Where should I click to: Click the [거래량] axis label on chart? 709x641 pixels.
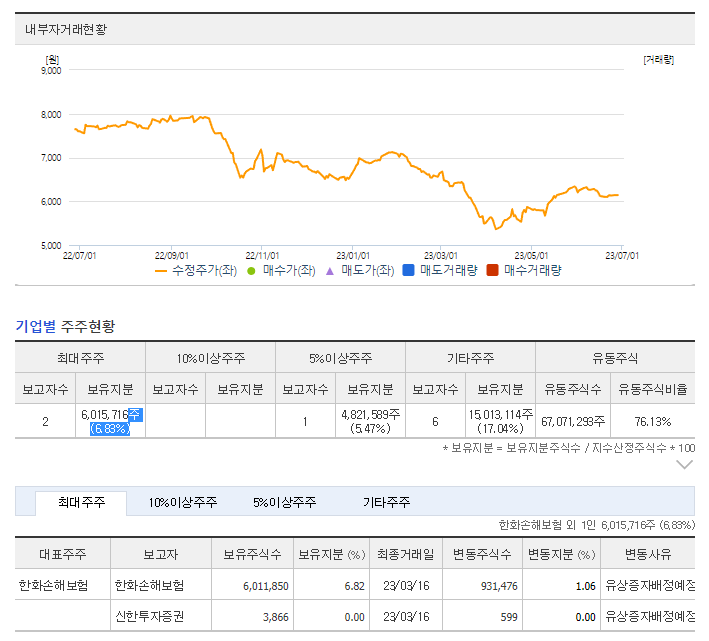pos(659,60)
